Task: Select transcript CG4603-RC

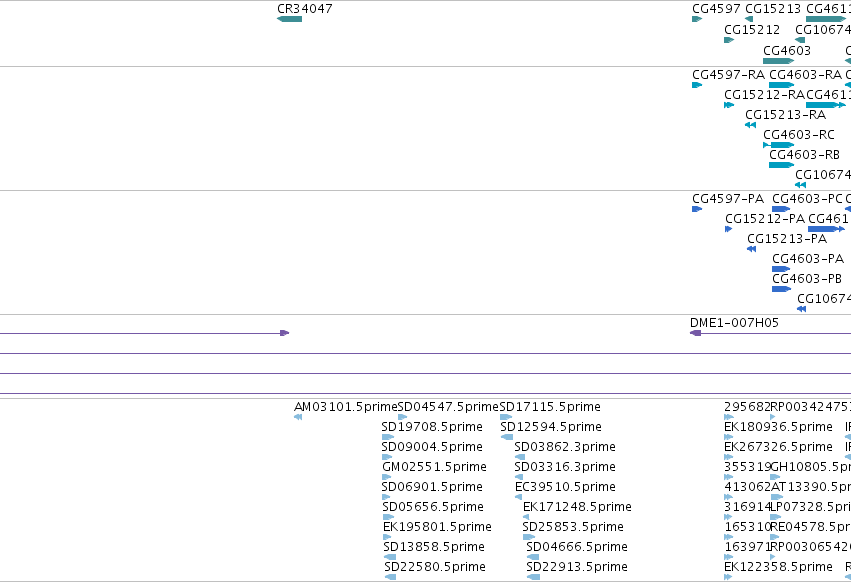Action: pos(778,145)
